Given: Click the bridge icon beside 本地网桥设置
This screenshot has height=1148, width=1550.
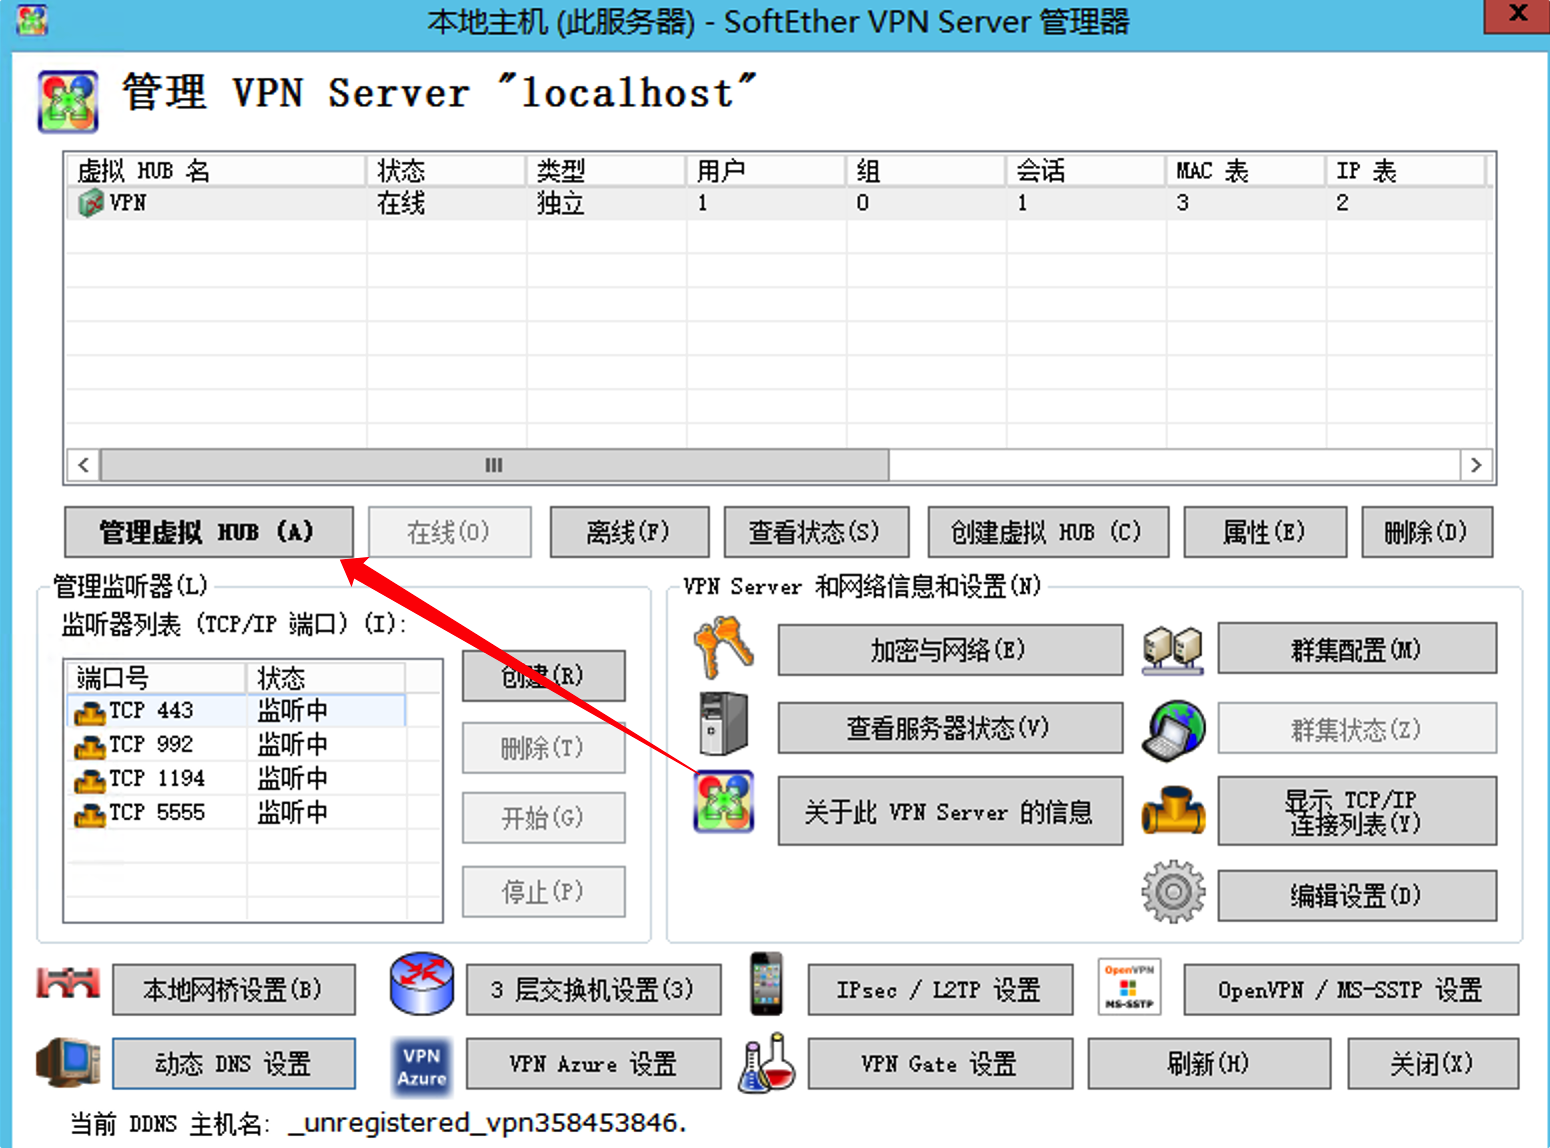Looking at the screenshot, I should point(68,983).
